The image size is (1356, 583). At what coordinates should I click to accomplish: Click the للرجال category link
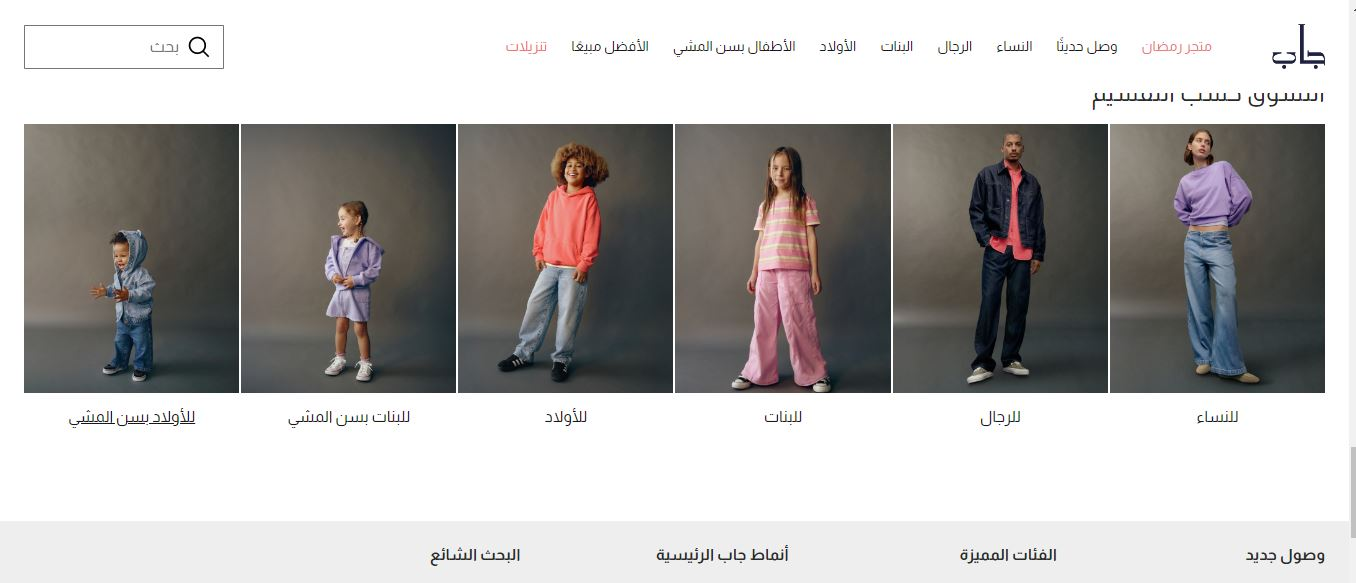point(1000,417)
